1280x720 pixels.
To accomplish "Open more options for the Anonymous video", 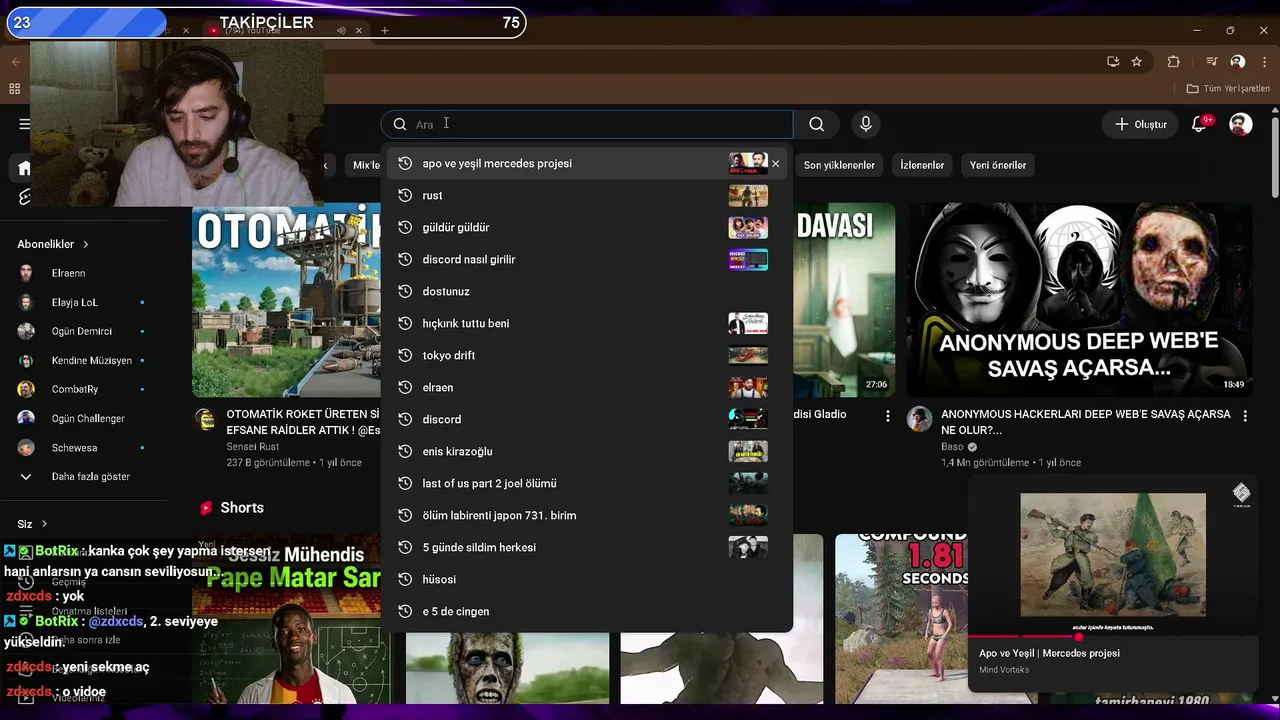I will click(1245, 416).
